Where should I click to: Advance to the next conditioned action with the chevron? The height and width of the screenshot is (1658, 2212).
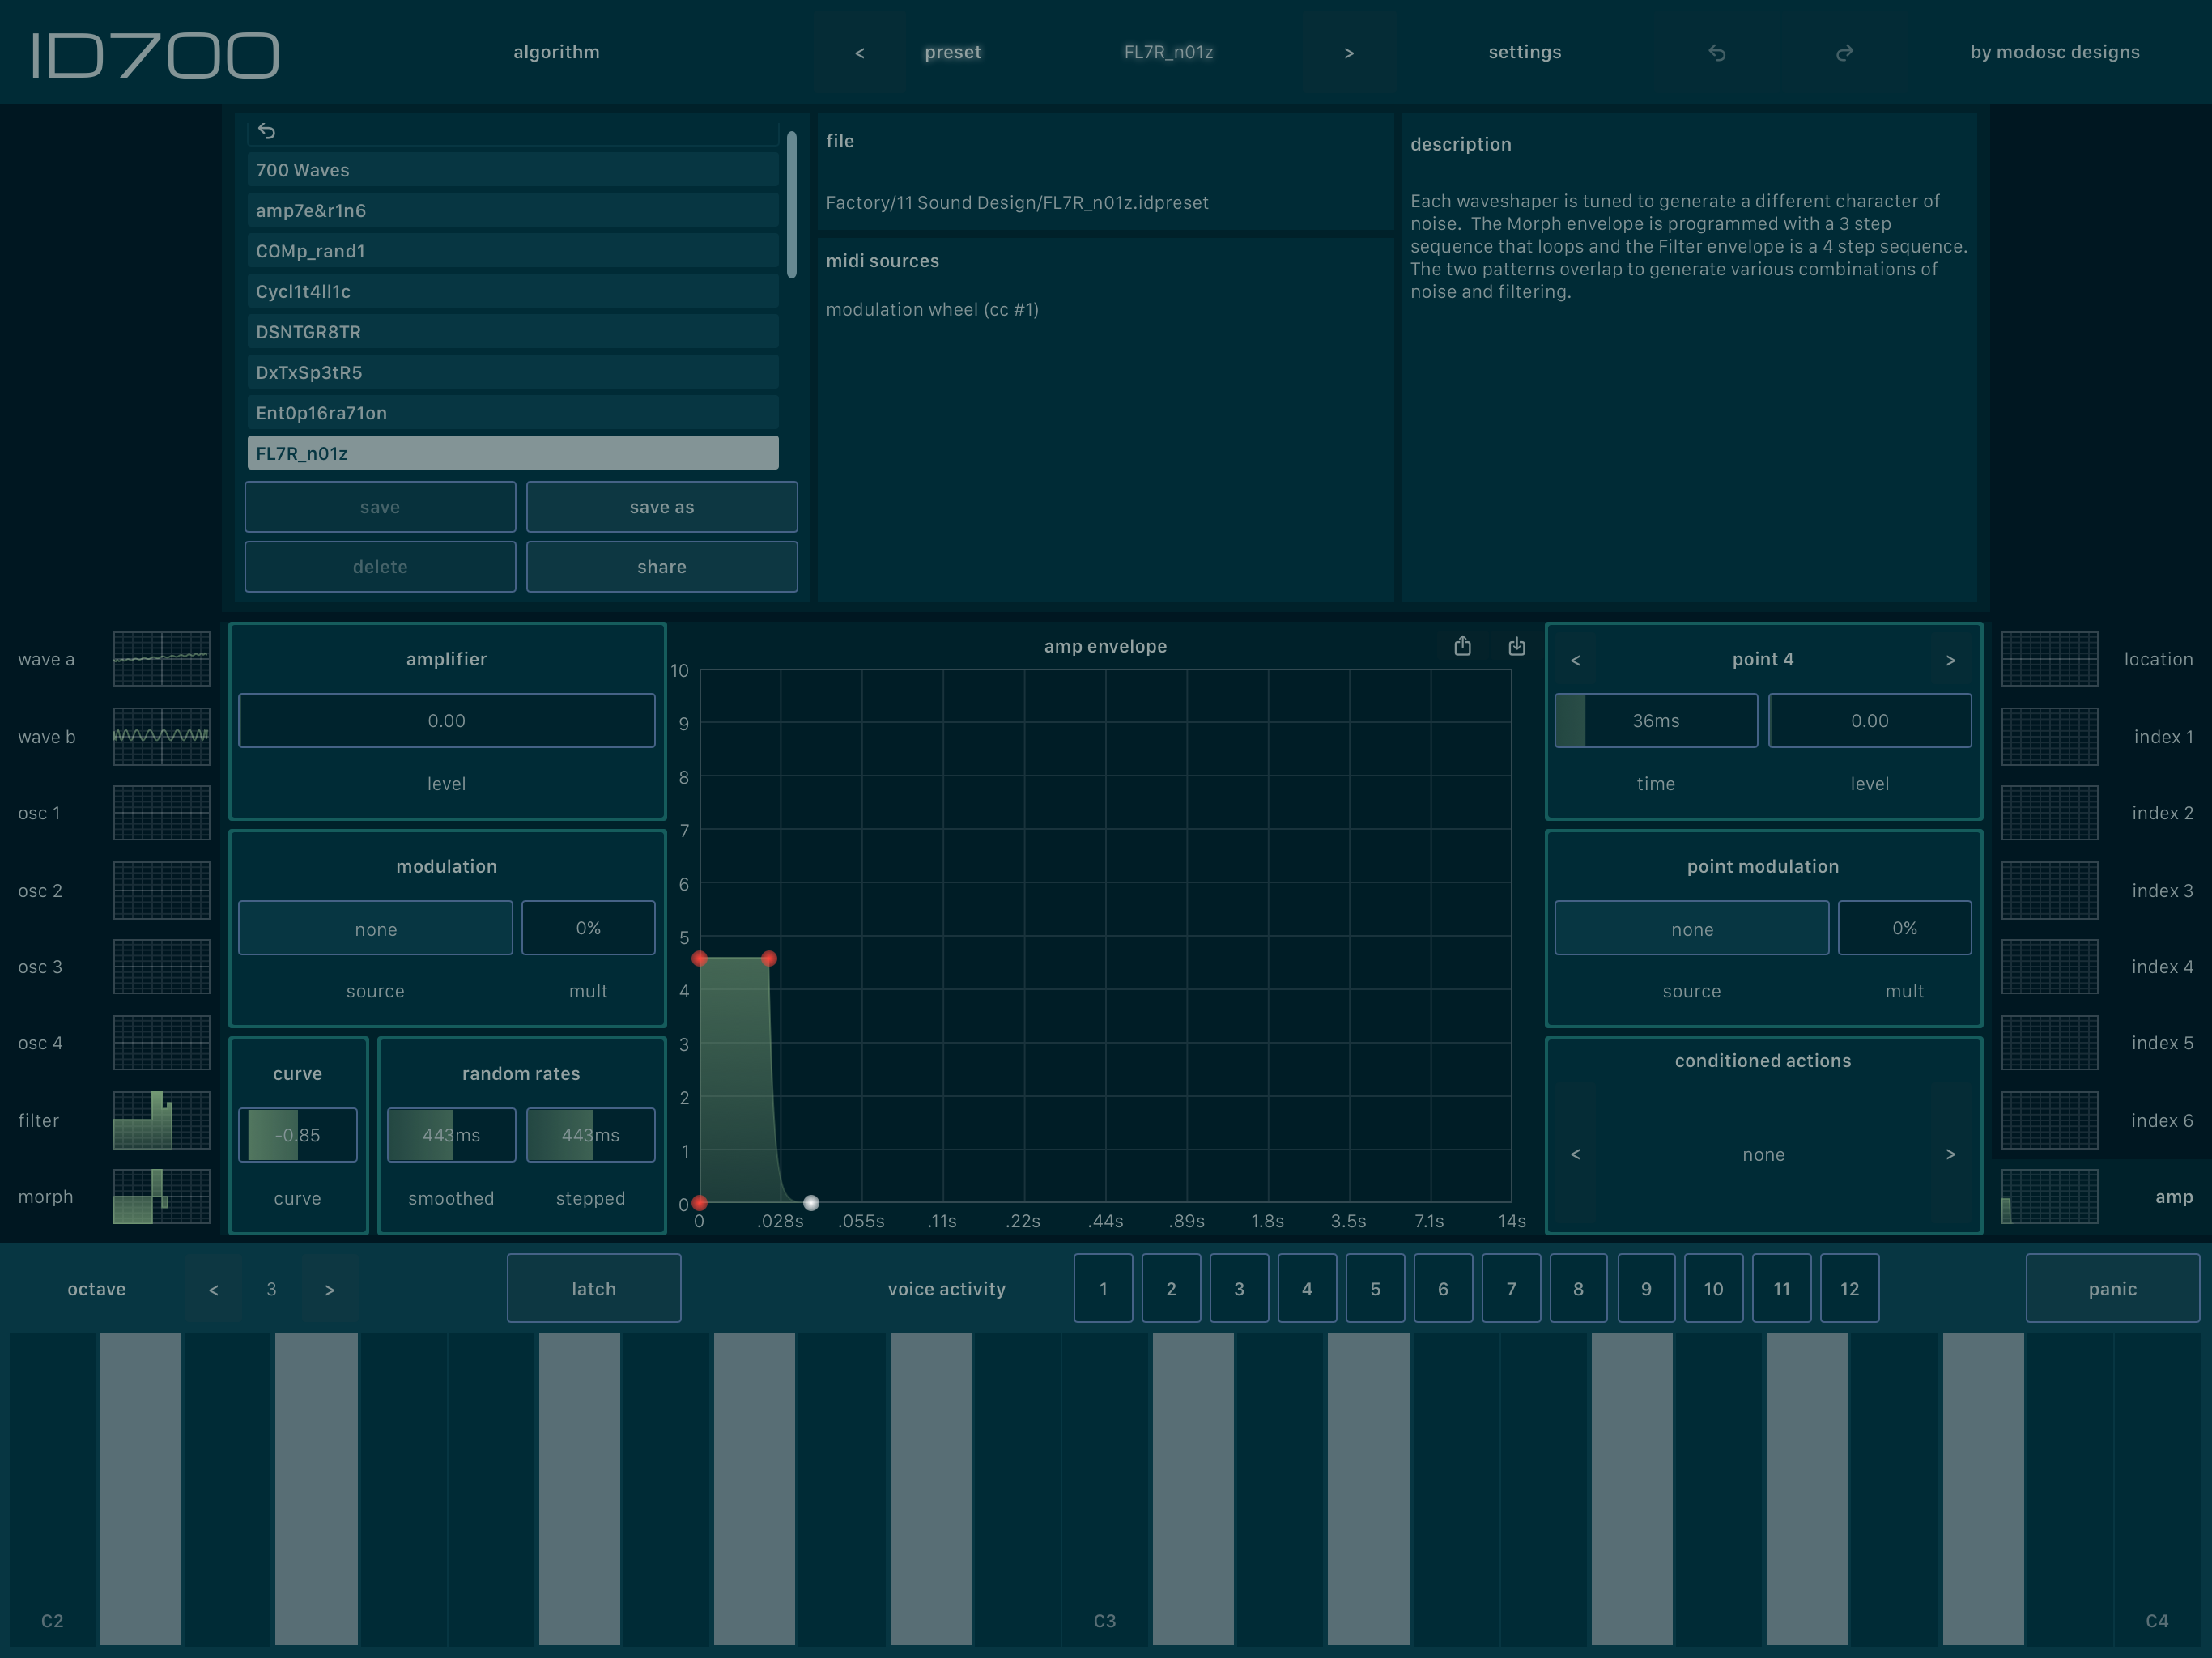tap(1951, 1154)
